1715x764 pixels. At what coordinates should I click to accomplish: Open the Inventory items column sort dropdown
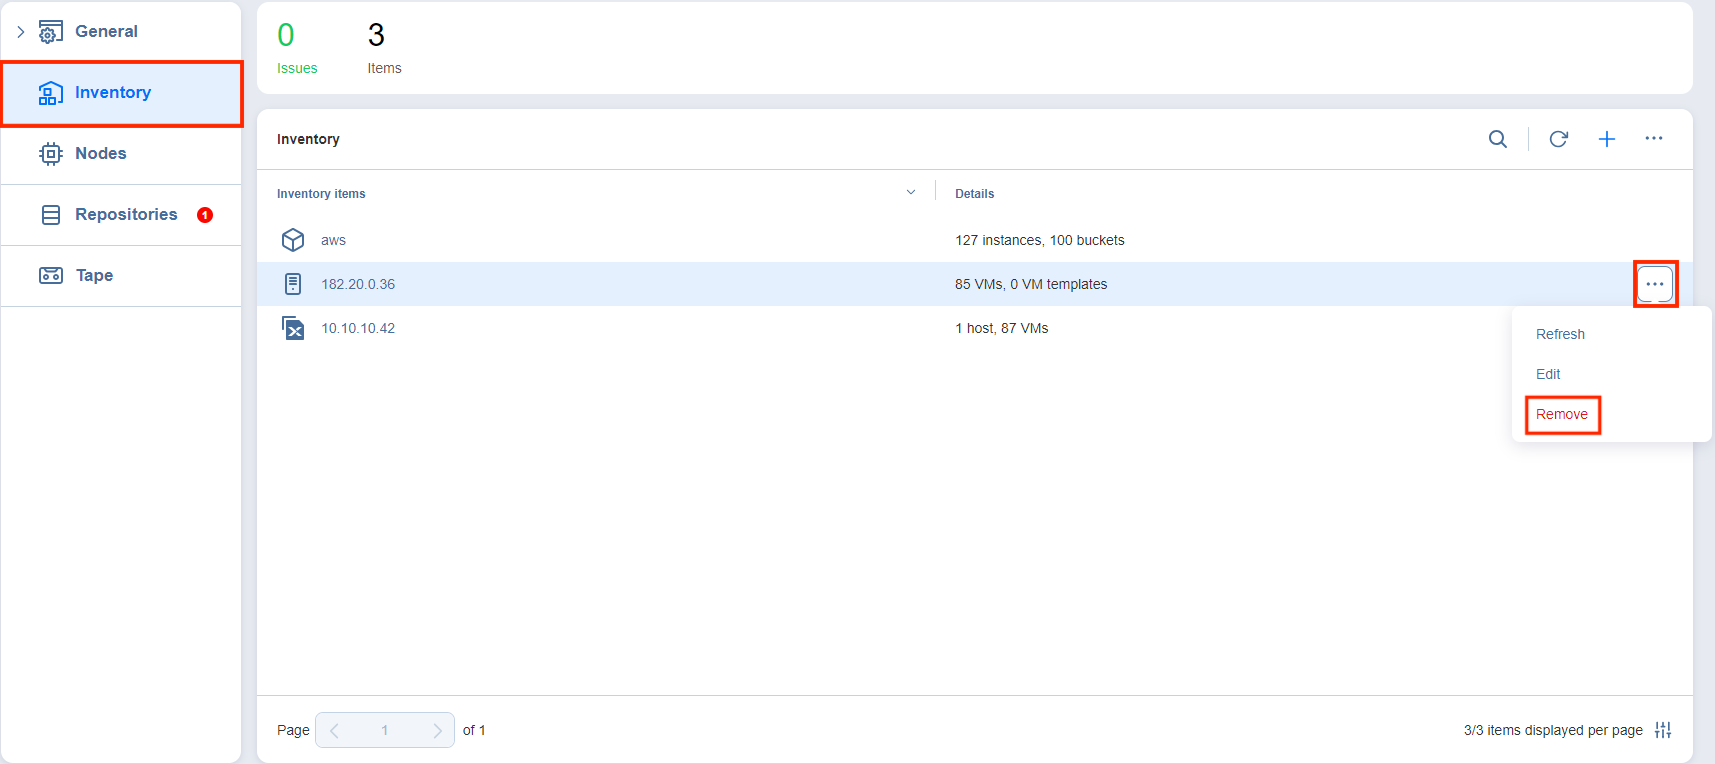[910, 193]
